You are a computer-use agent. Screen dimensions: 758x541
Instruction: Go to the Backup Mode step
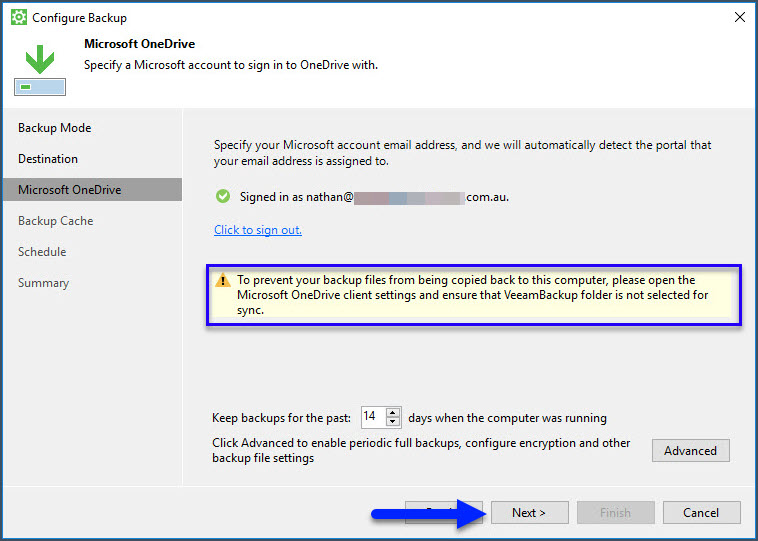coord(54,128)
